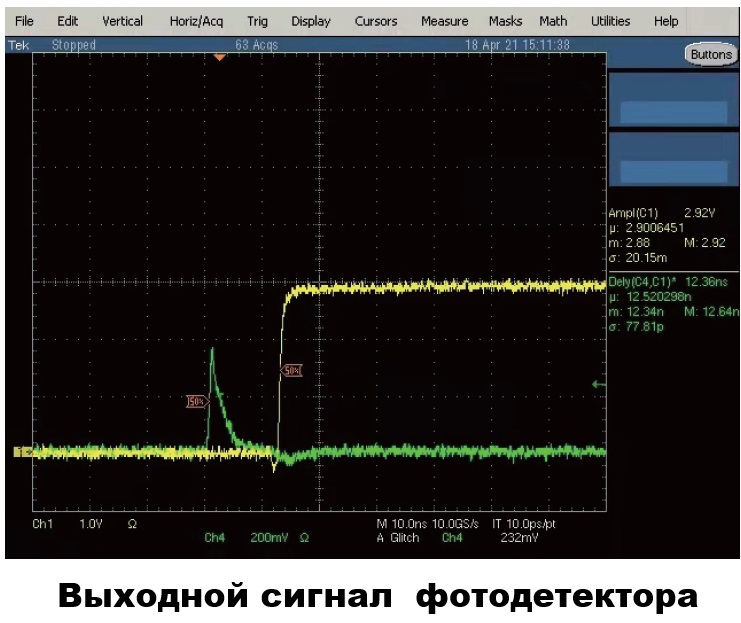Open the Measure menu
This screenshot has width=741, height=623.
(x=444, y=21)
